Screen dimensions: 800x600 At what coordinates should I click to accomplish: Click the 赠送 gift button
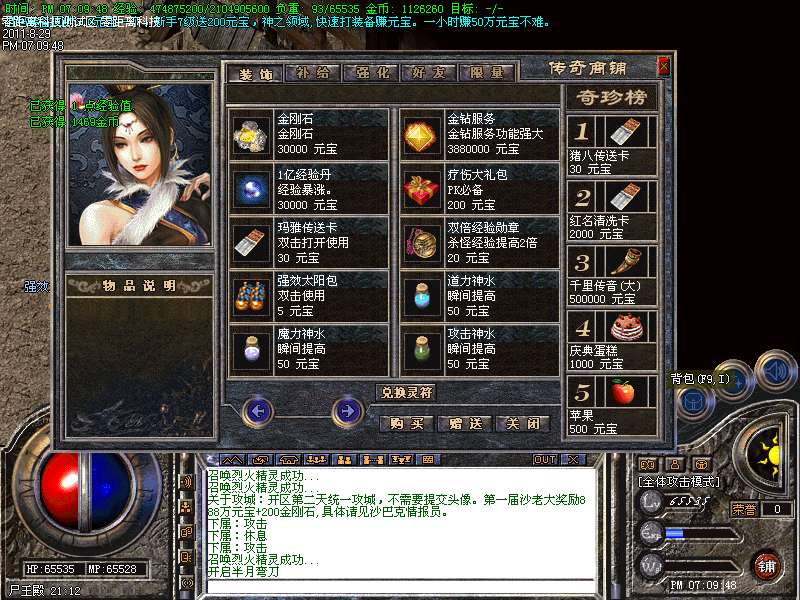tap(465, 423)
